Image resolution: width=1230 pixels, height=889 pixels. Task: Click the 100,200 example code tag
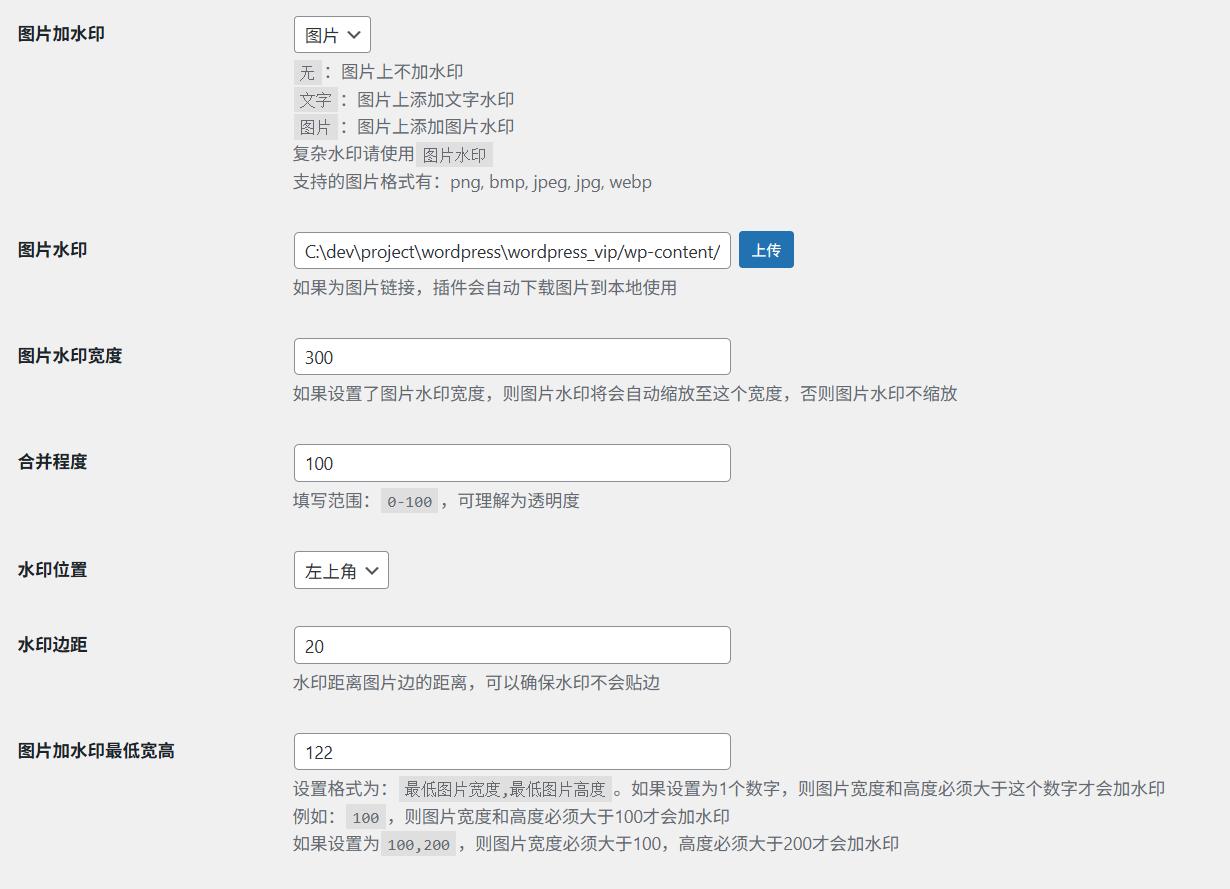pyautogui.click(x=419, y=845)
